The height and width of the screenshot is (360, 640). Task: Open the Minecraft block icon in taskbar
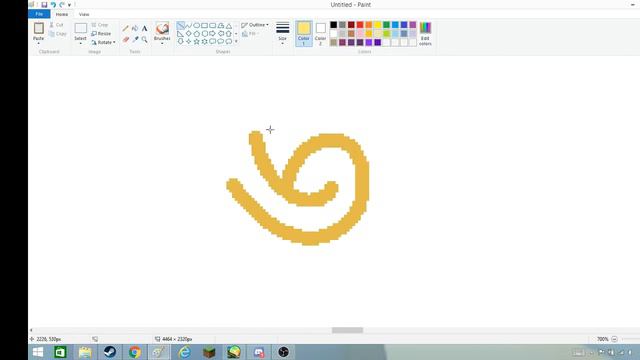pos(209,352)
